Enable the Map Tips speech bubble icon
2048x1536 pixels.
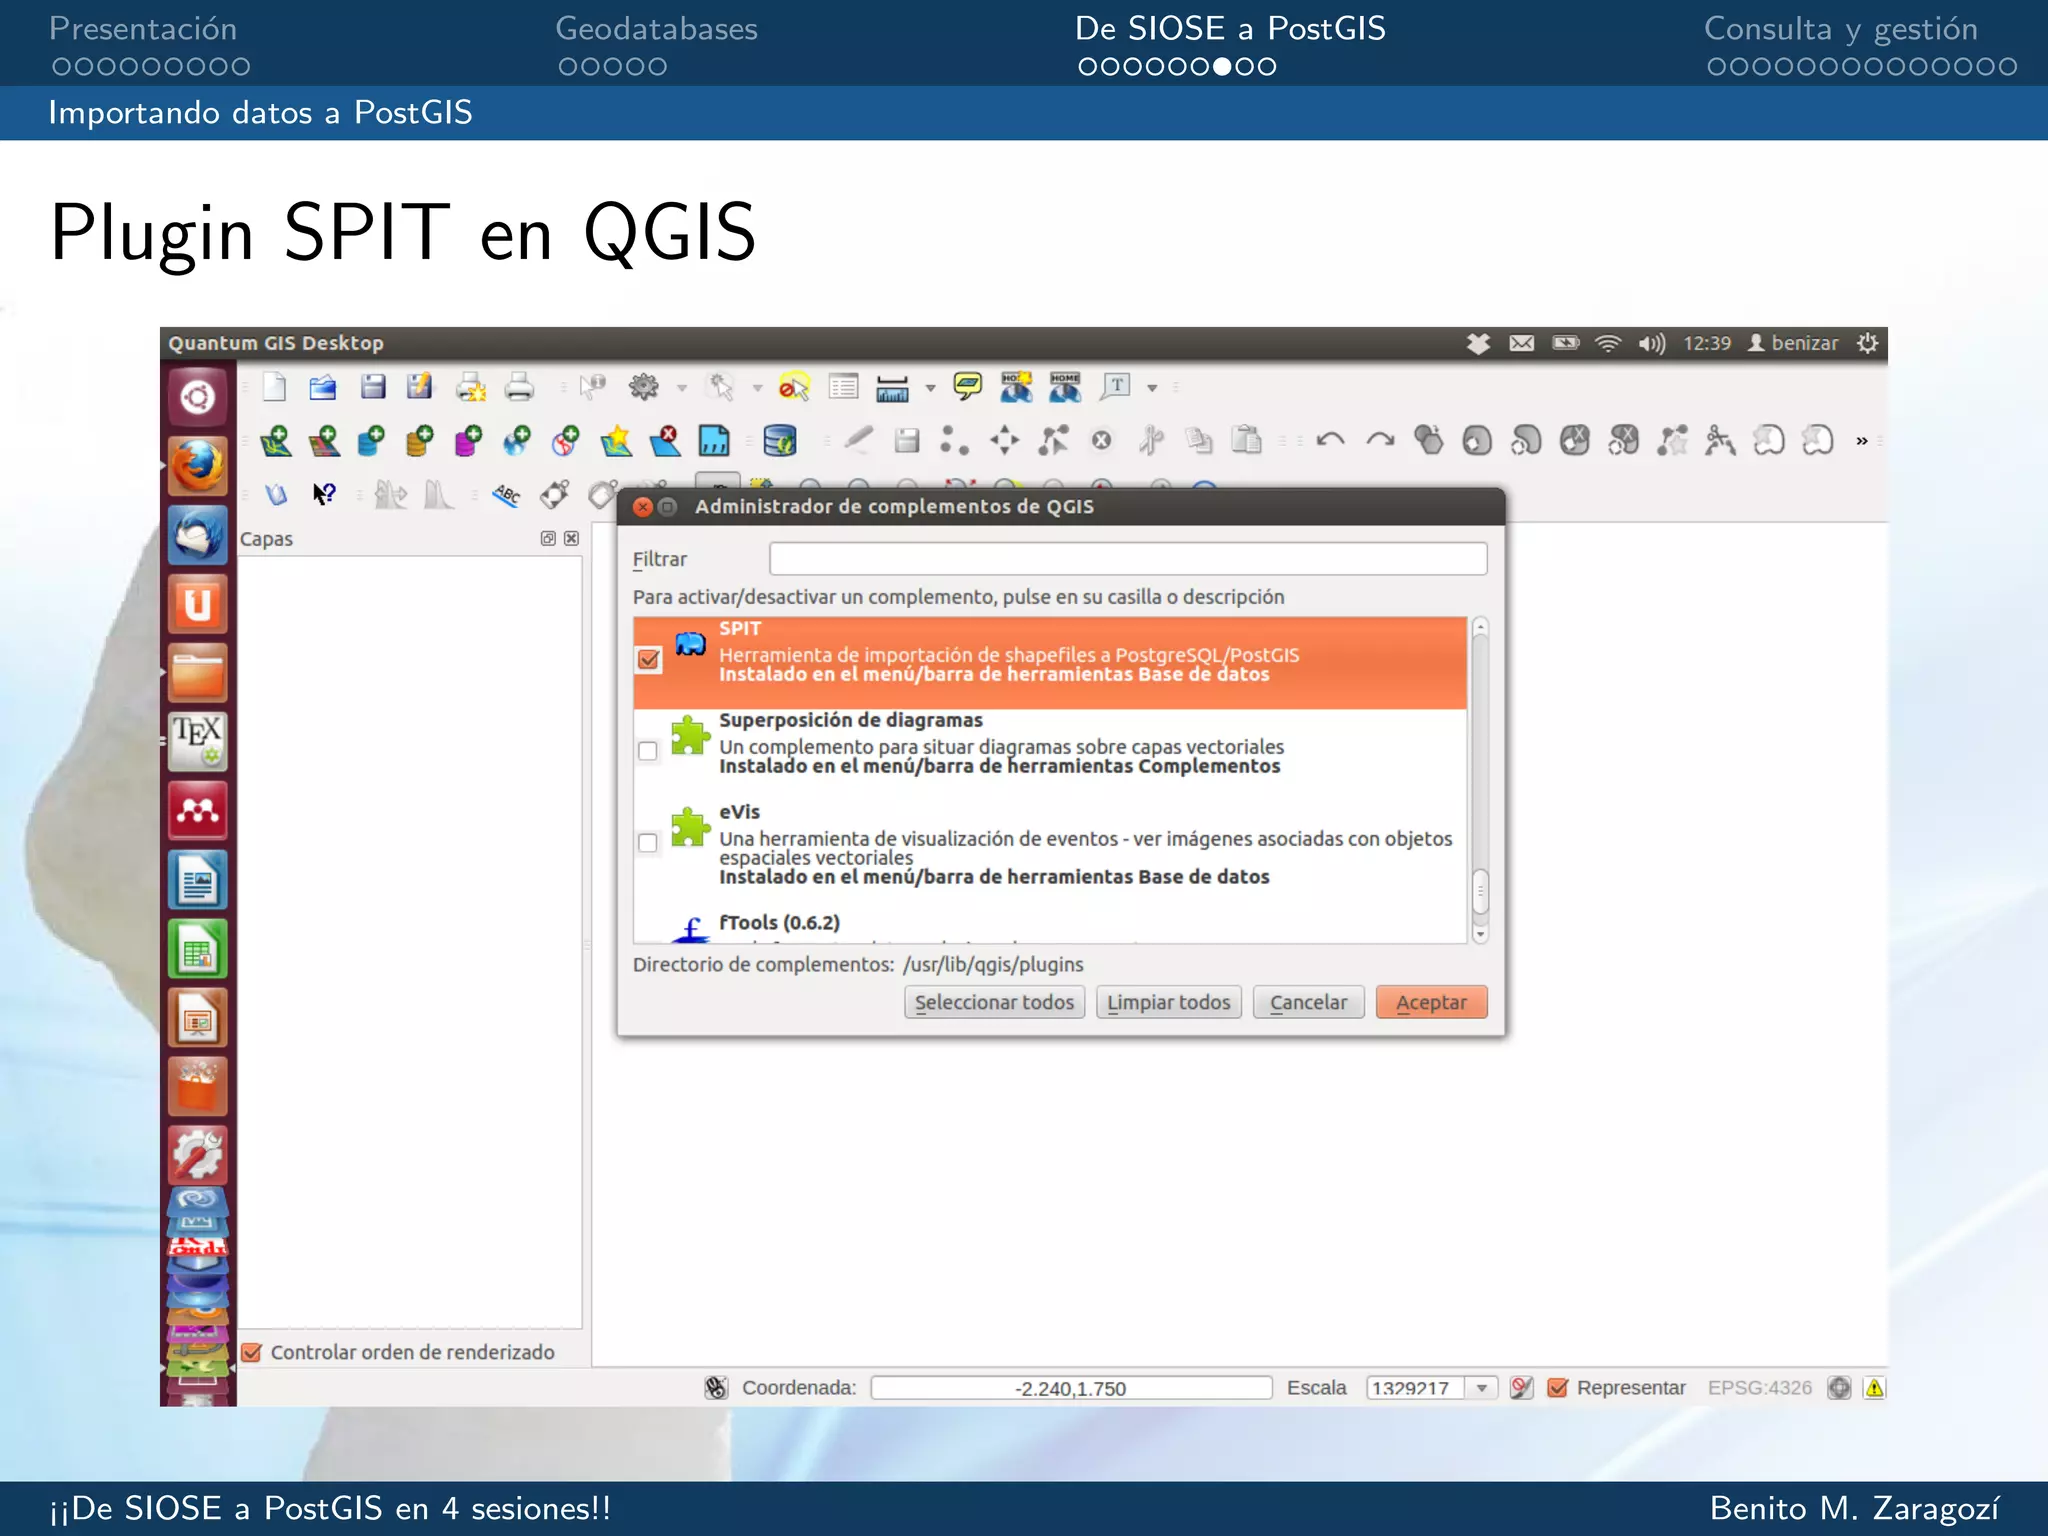(967, 386)
